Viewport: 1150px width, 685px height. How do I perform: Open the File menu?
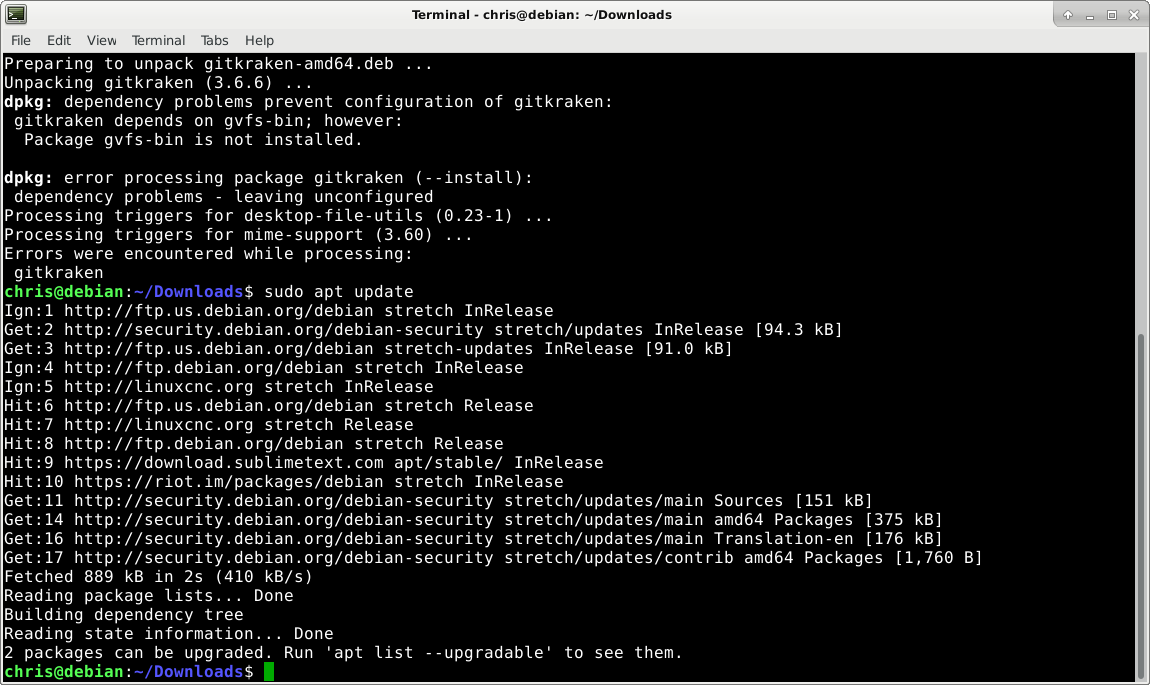point(21,40)
